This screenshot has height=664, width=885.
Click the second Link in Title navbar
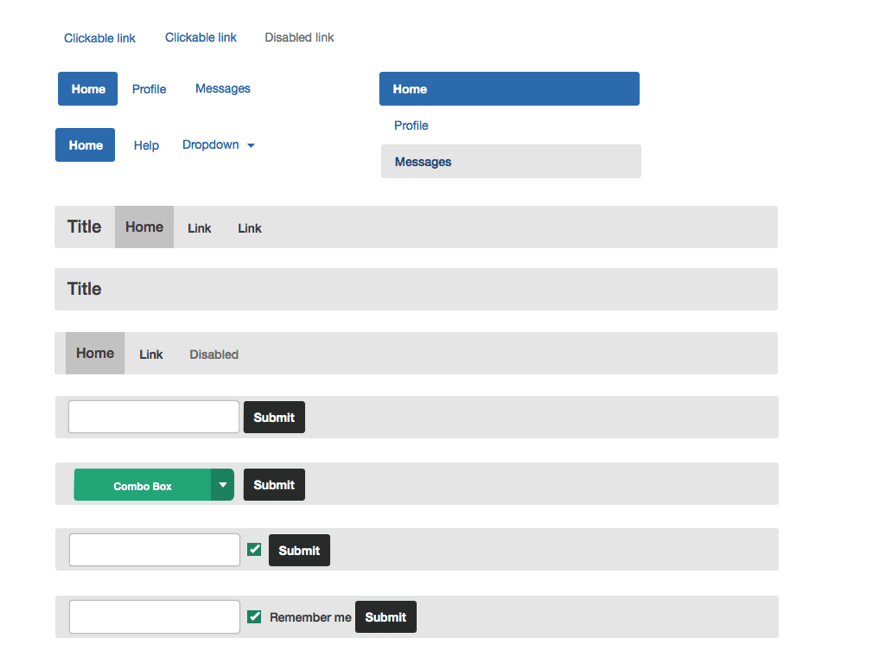pyautogui.click(x=249, y=228)
